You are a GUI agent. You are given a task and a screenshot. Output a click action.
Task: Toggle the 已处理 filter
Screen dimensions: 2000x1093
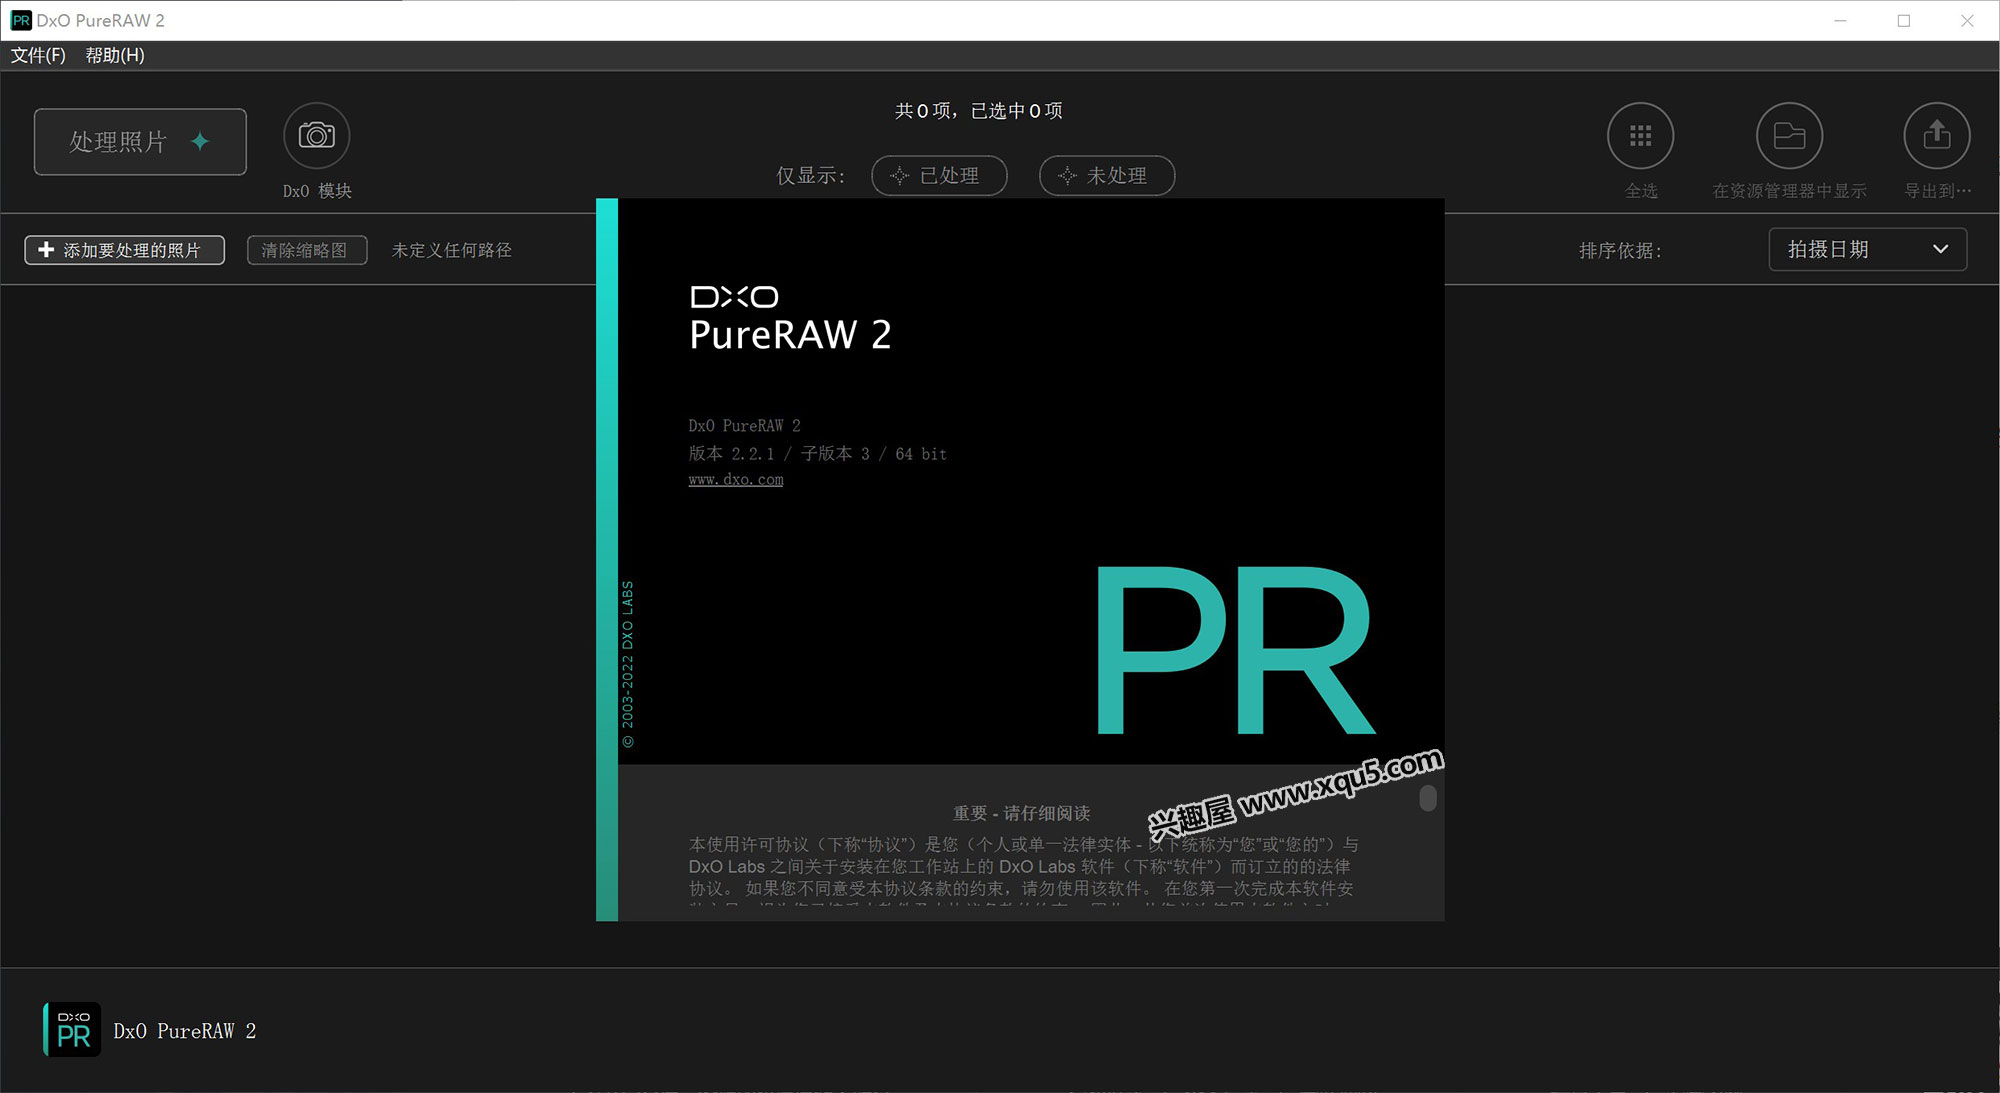click(x=939, y=176)
